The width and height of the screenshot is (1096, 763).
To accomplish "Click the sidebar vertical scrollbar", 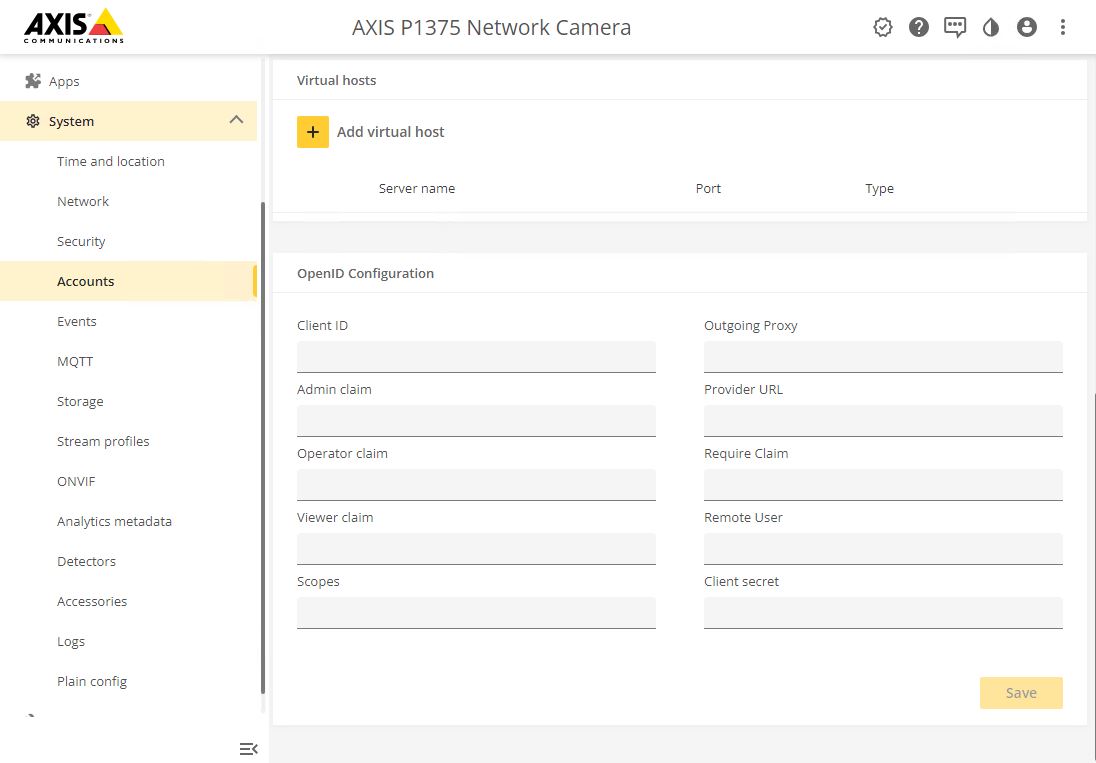I will (x=263, y=447).
